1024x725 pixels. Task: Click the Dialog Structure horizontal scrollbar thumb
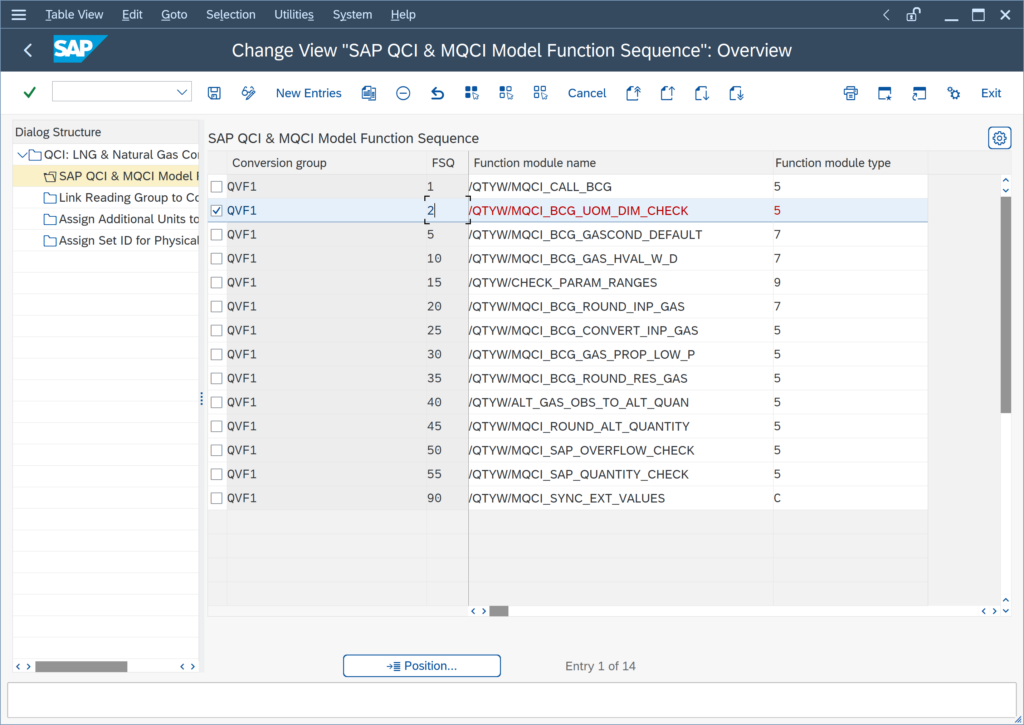pyautogui.click(x=81, y=666)
